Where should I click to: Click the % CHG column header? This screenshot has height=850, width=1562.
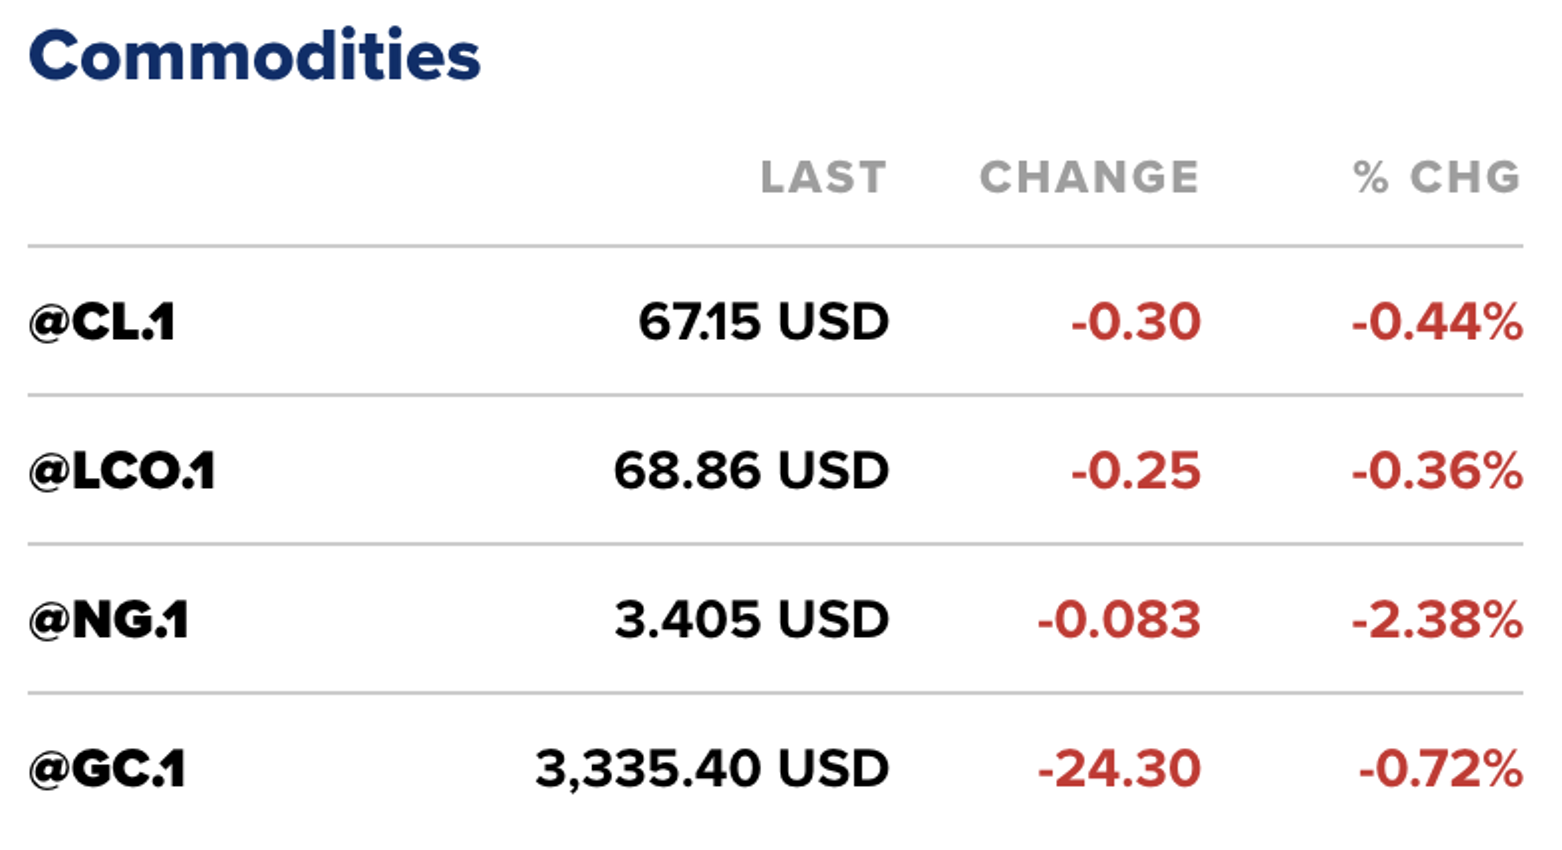1436,178
